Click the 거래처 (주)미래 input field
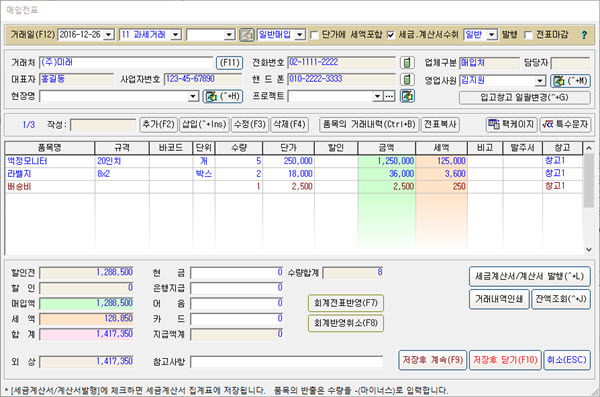The height and width of the screenshot is (397, 600). click(126, 62)
